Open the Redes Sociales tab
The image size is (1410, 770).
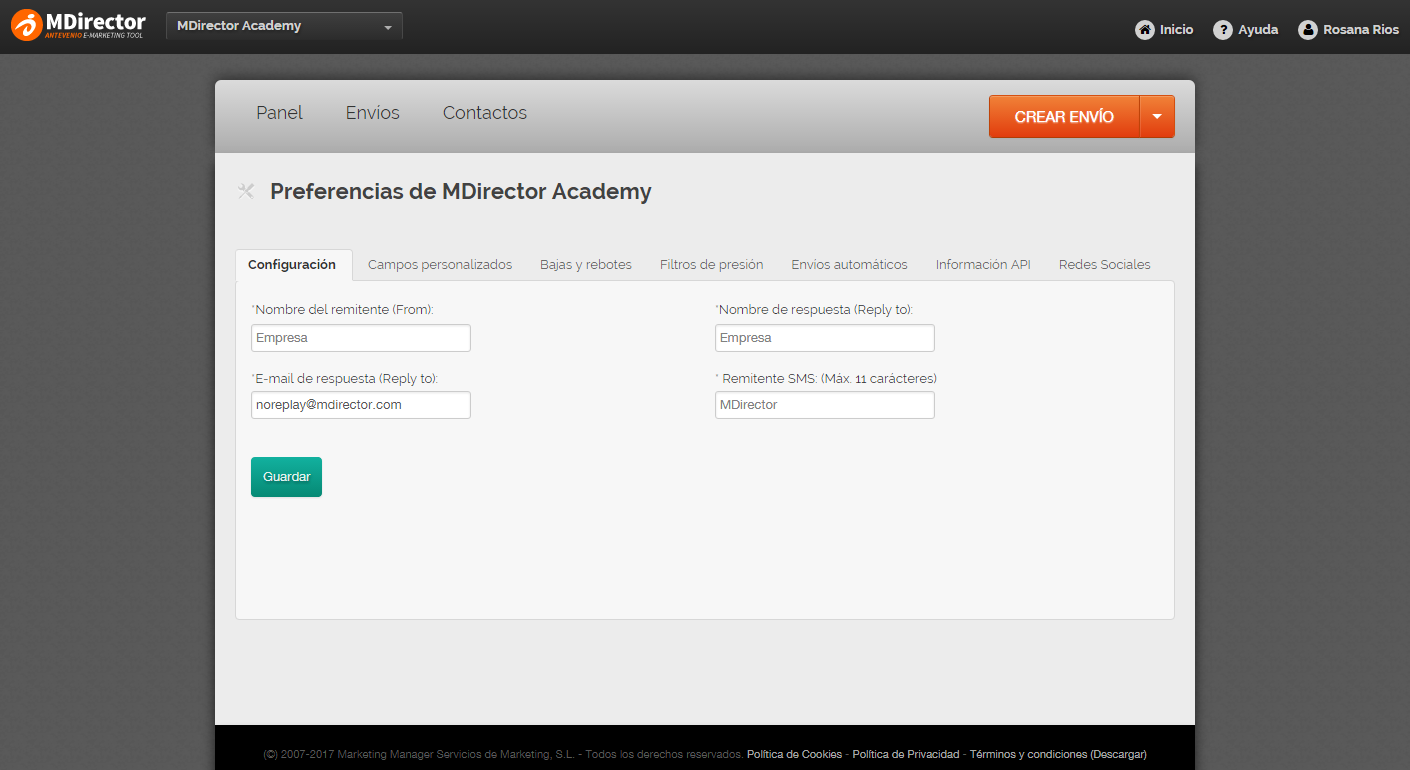click(1105, 265)
